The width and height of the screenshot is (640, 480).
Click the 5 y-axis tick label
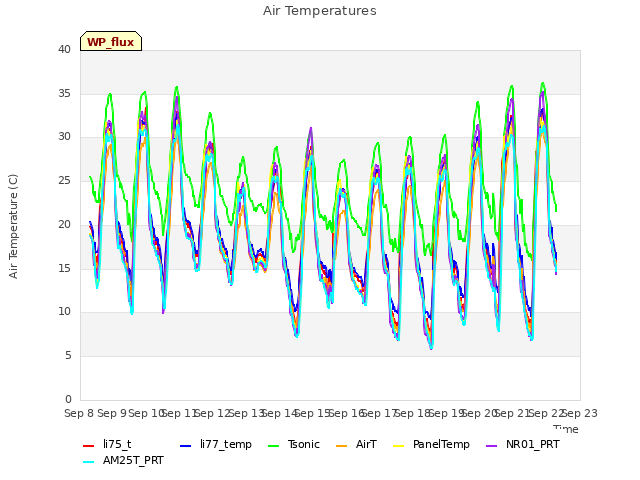coord(68,356)
